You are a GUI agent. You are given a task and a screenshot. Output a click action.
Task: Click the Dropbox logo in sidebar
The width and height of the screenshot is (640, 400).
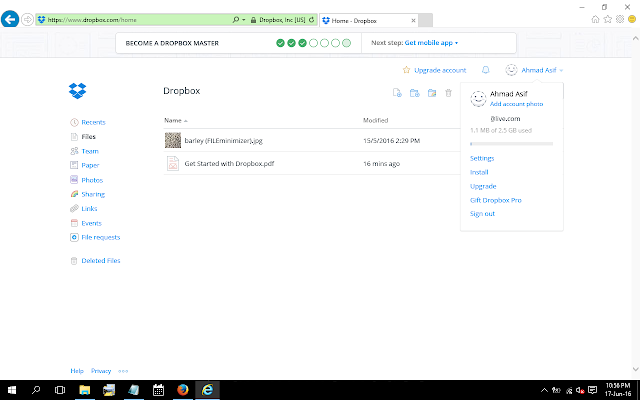(x=78, y=91)
